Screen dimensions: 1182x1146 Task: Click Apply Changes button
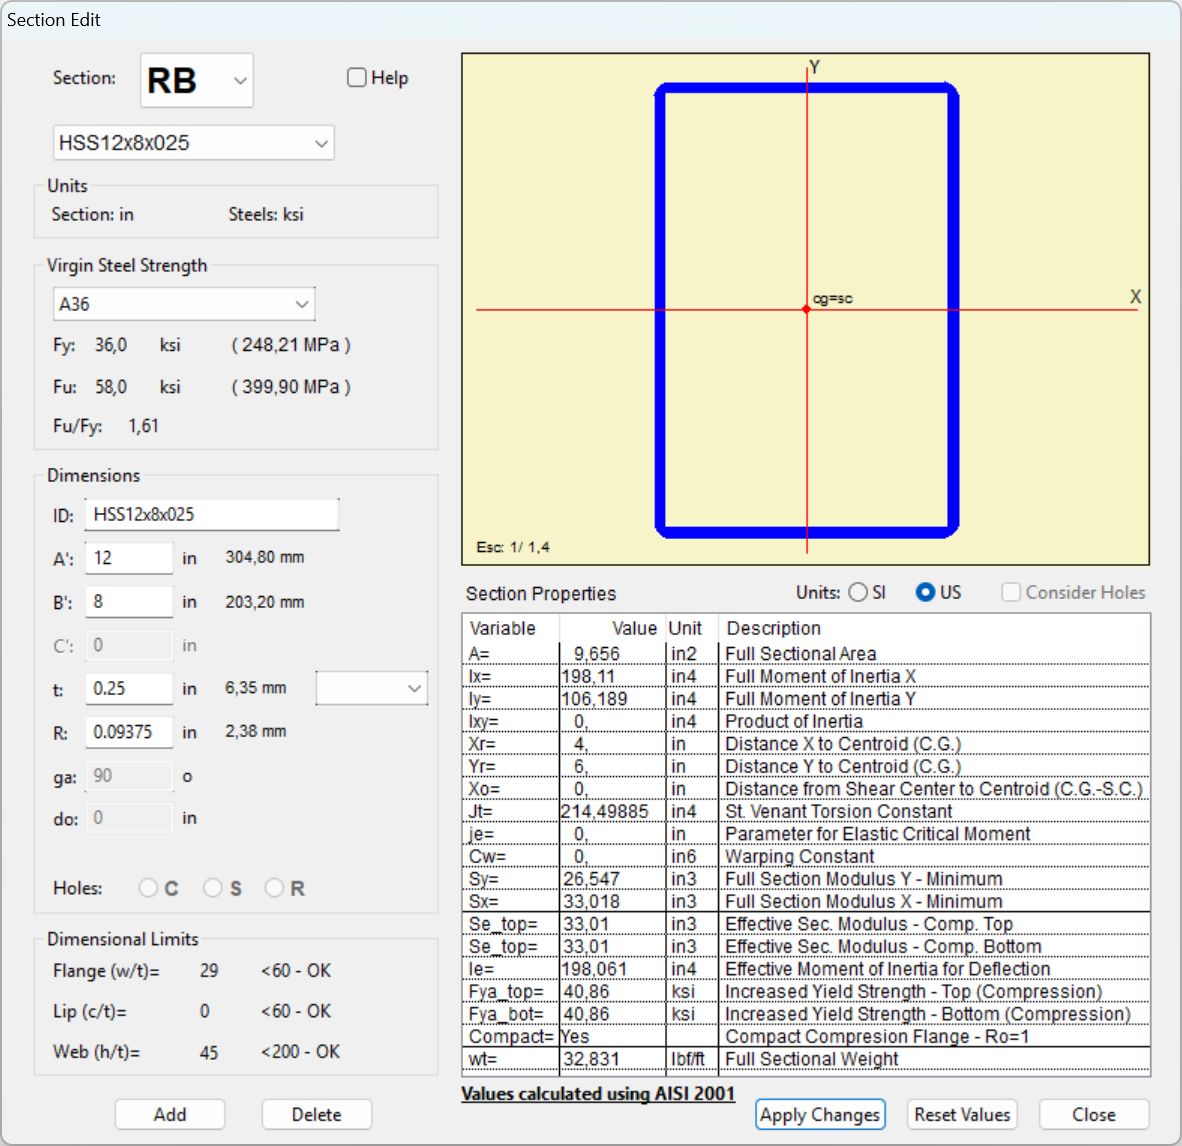click(x=820, y=1115)
